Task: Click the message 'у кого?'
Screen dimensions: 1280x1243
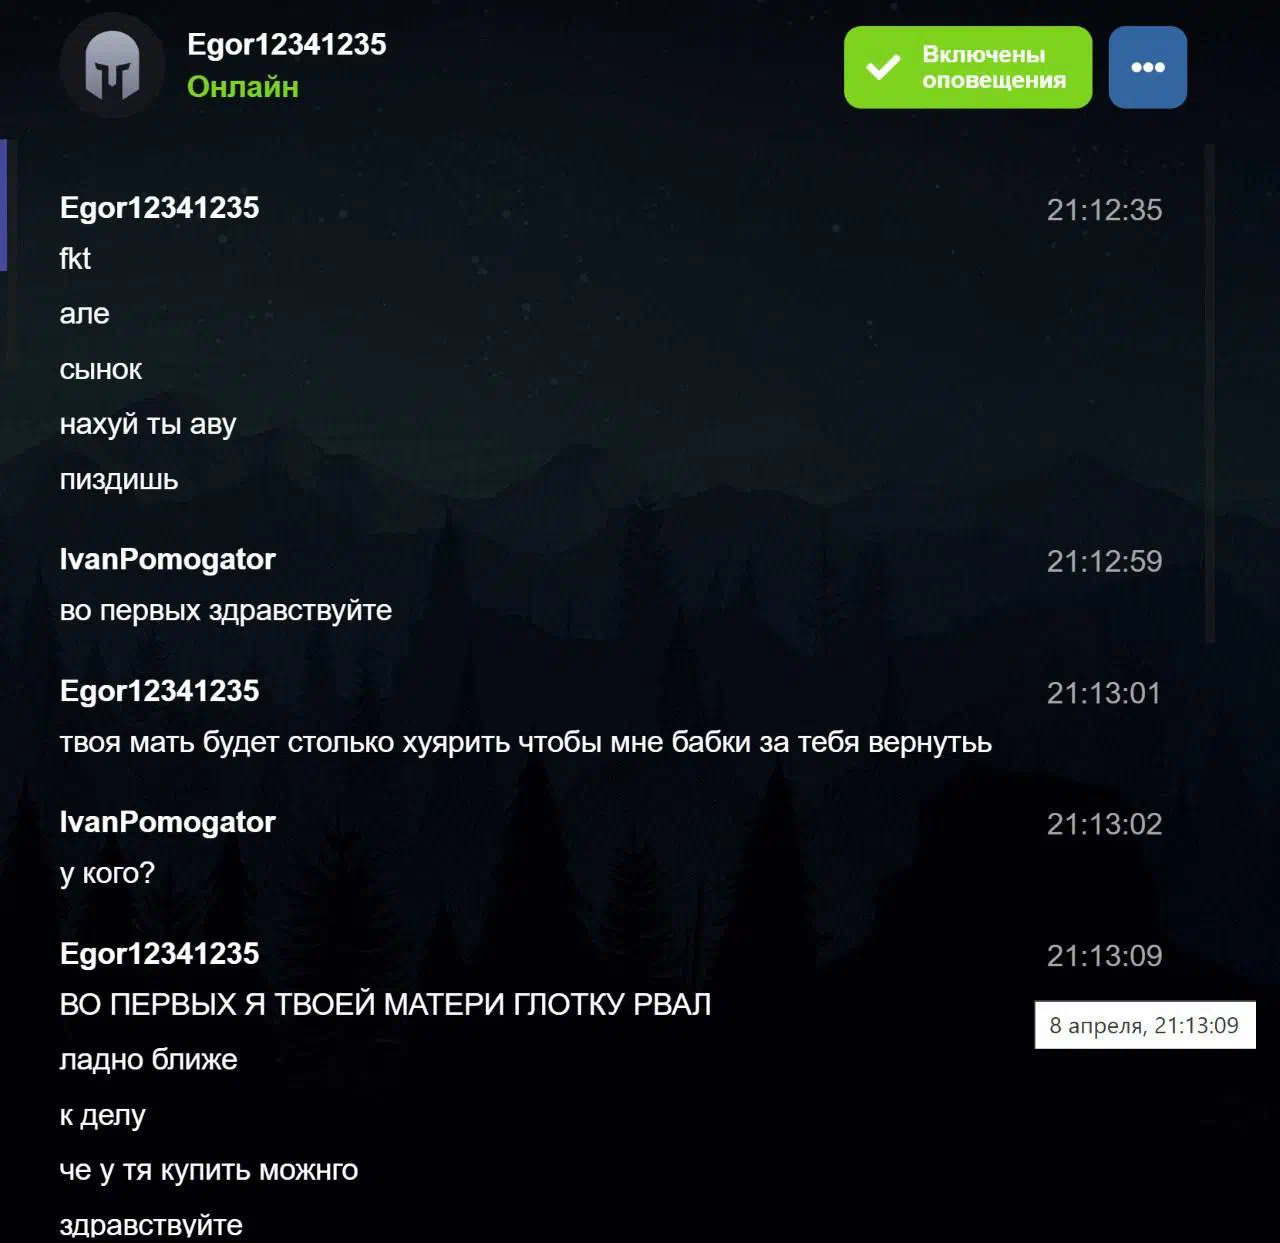Action: tap(107, 873)
